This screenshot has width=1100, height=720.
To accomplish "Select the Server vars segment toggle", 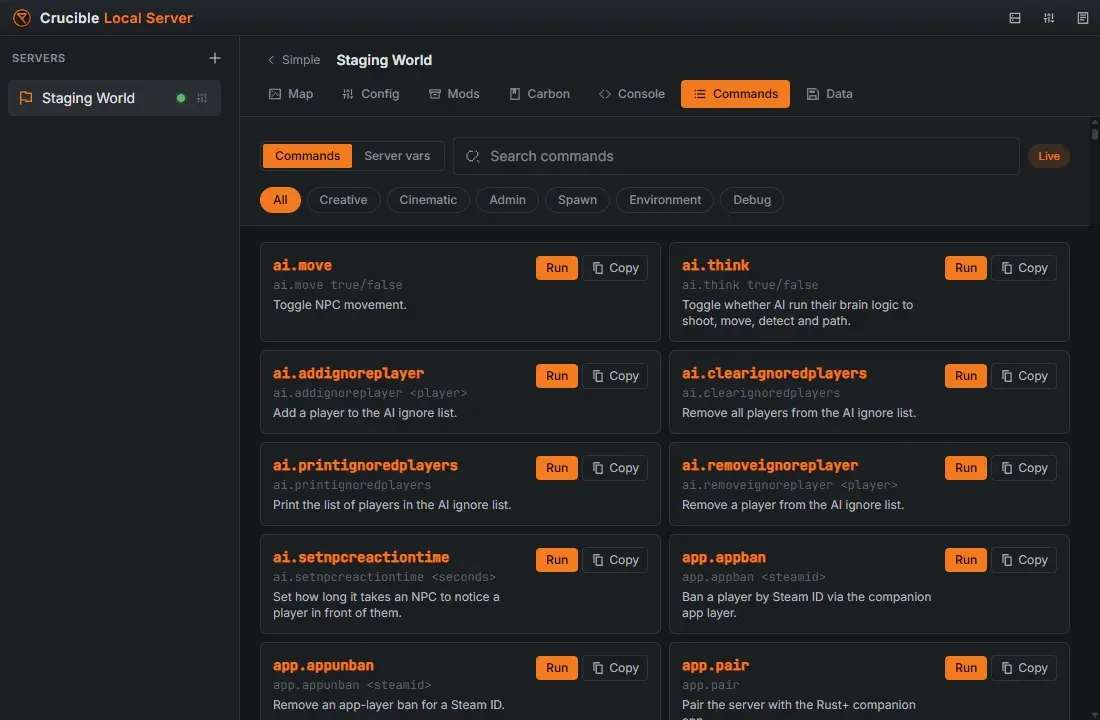I will click(x=397, y=156).
